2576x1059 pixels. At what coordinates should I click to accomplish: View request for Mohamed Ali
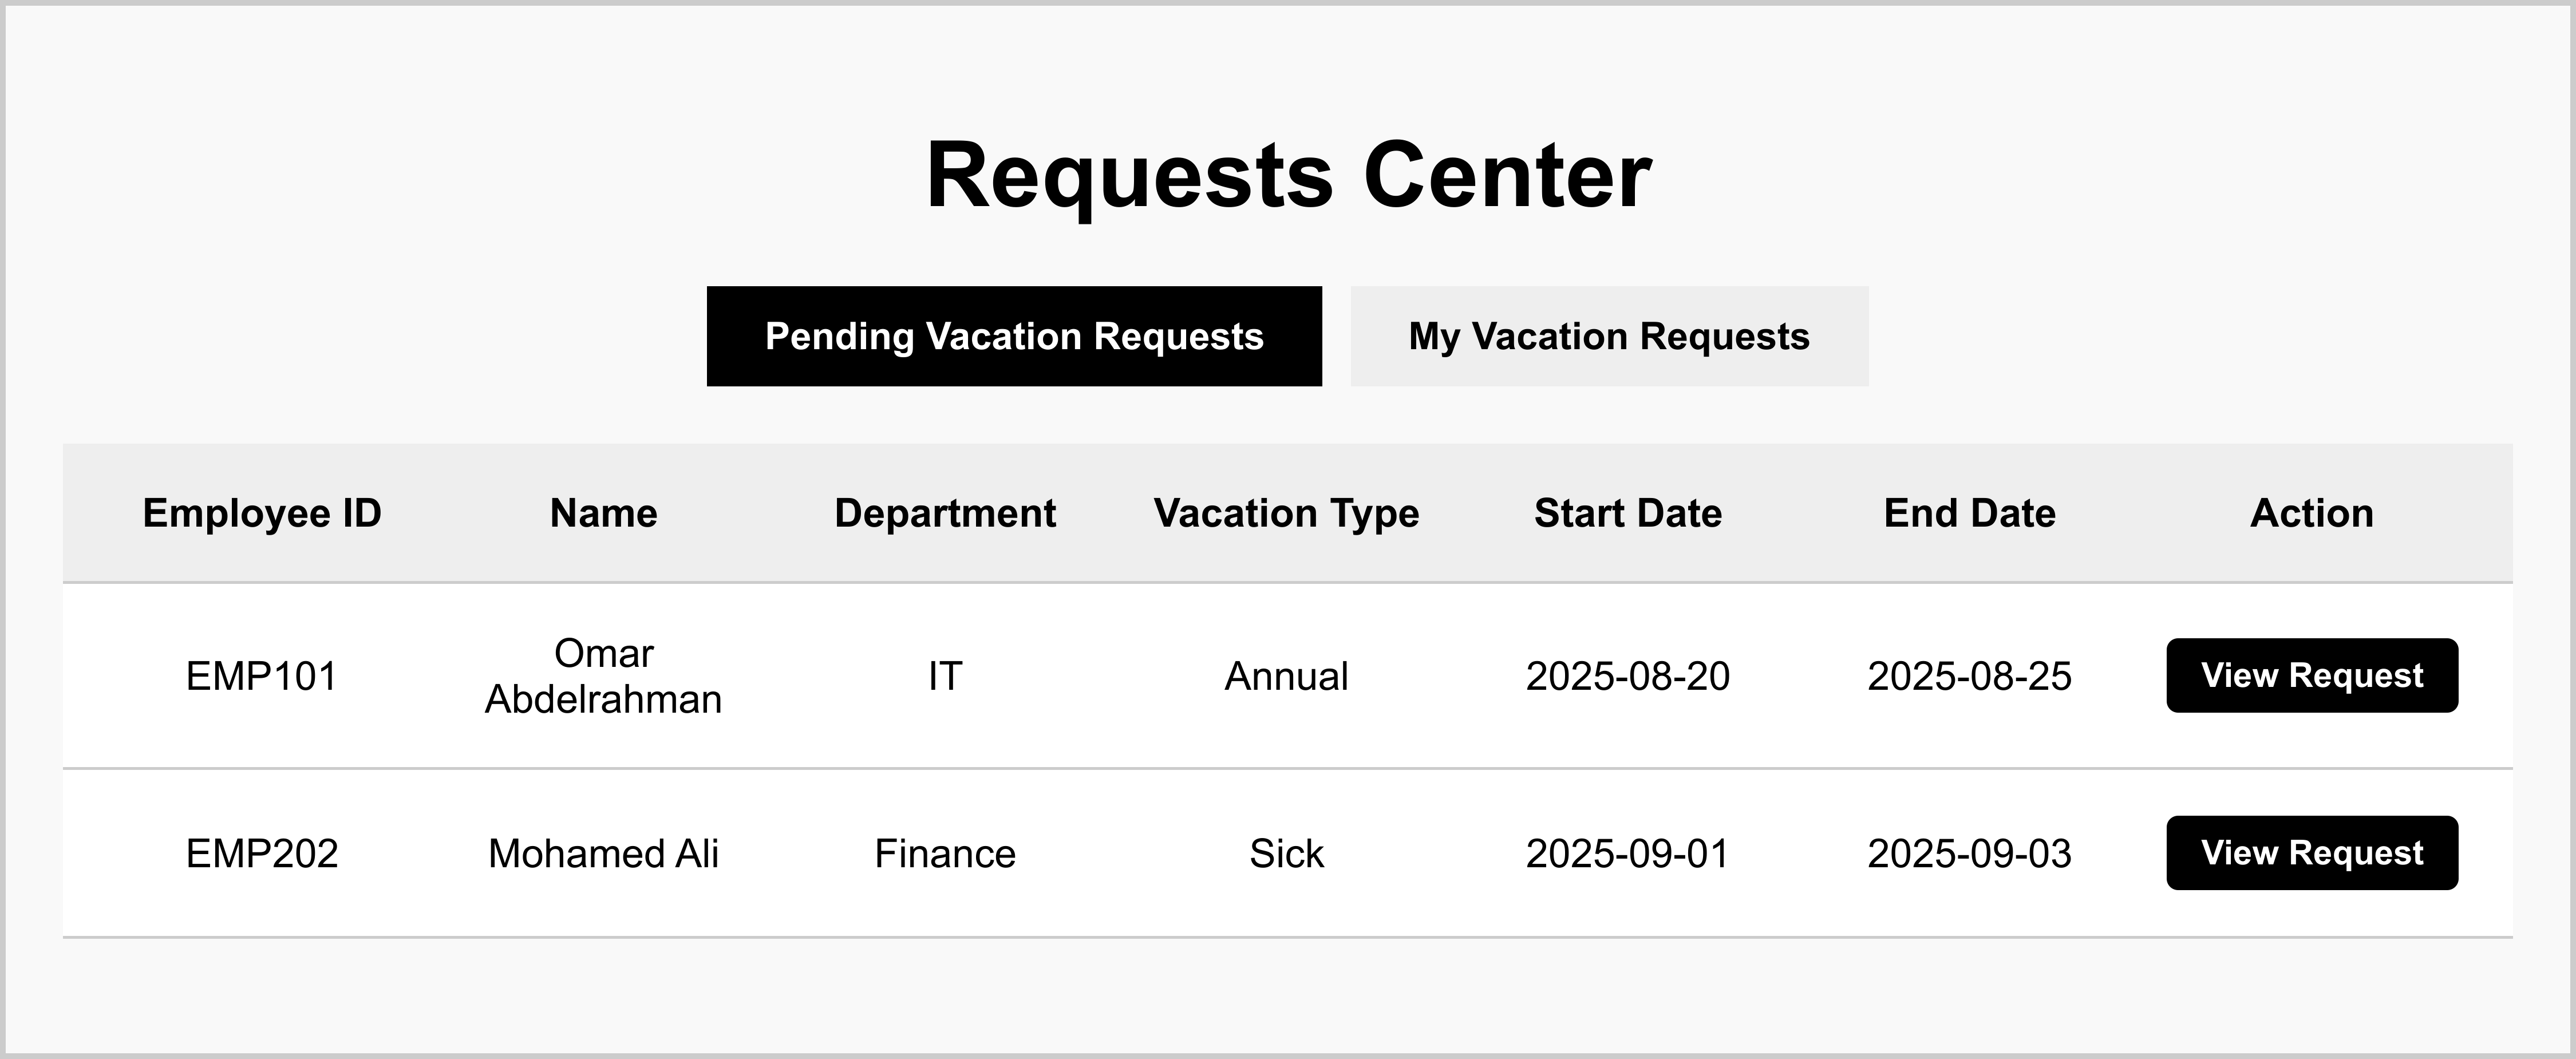pos(2311,852)
